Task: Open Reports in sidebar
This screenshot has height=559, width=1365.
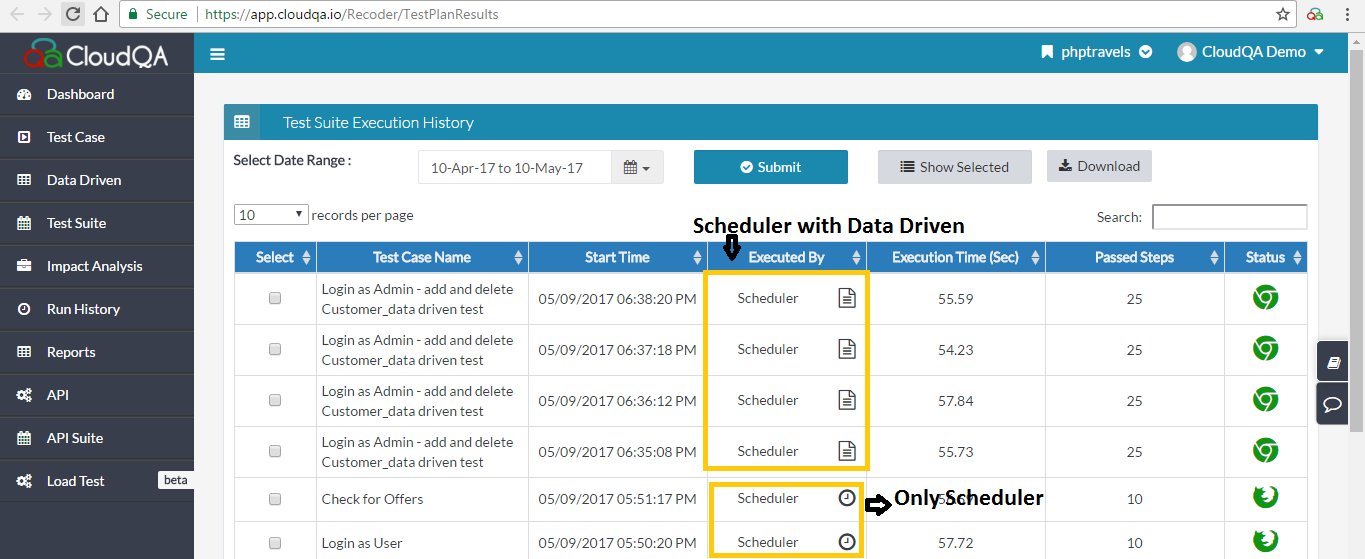Action: point(97,352)
